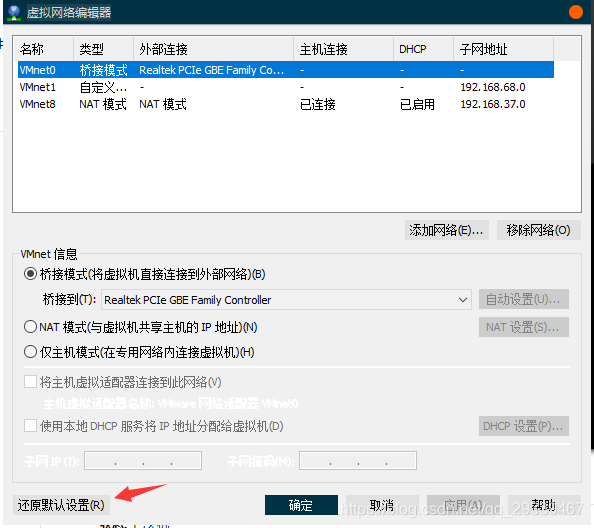
Task: Click the 应用(A) button
Action: coord(463,505)
